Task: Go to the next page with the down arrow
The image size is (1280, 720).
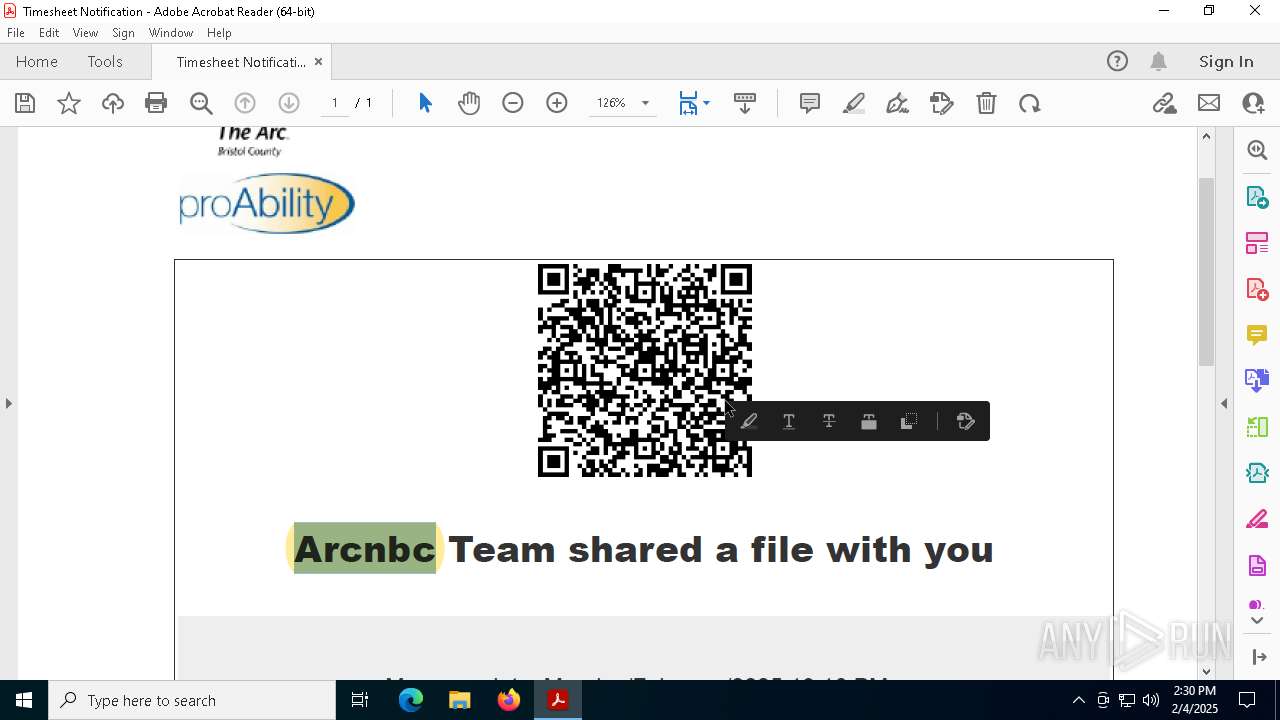Action: coord(289,103)
